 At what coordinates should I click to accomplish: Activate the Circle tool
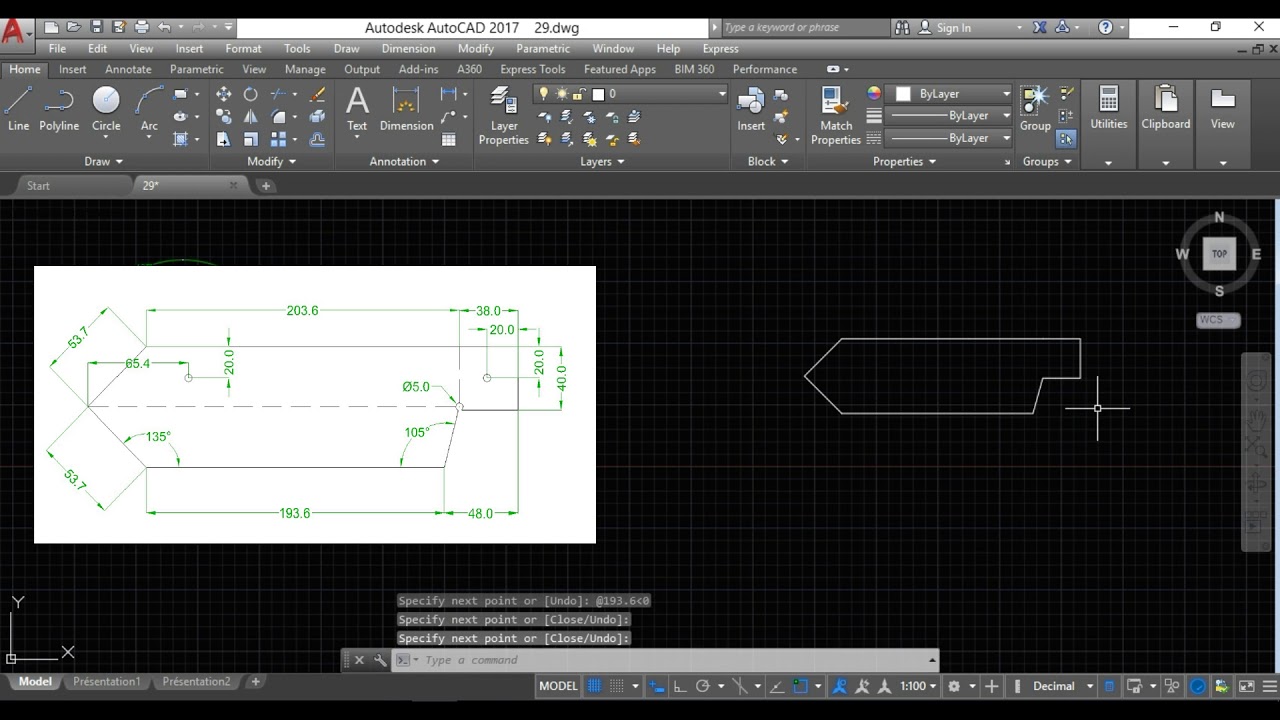point(106,108)
